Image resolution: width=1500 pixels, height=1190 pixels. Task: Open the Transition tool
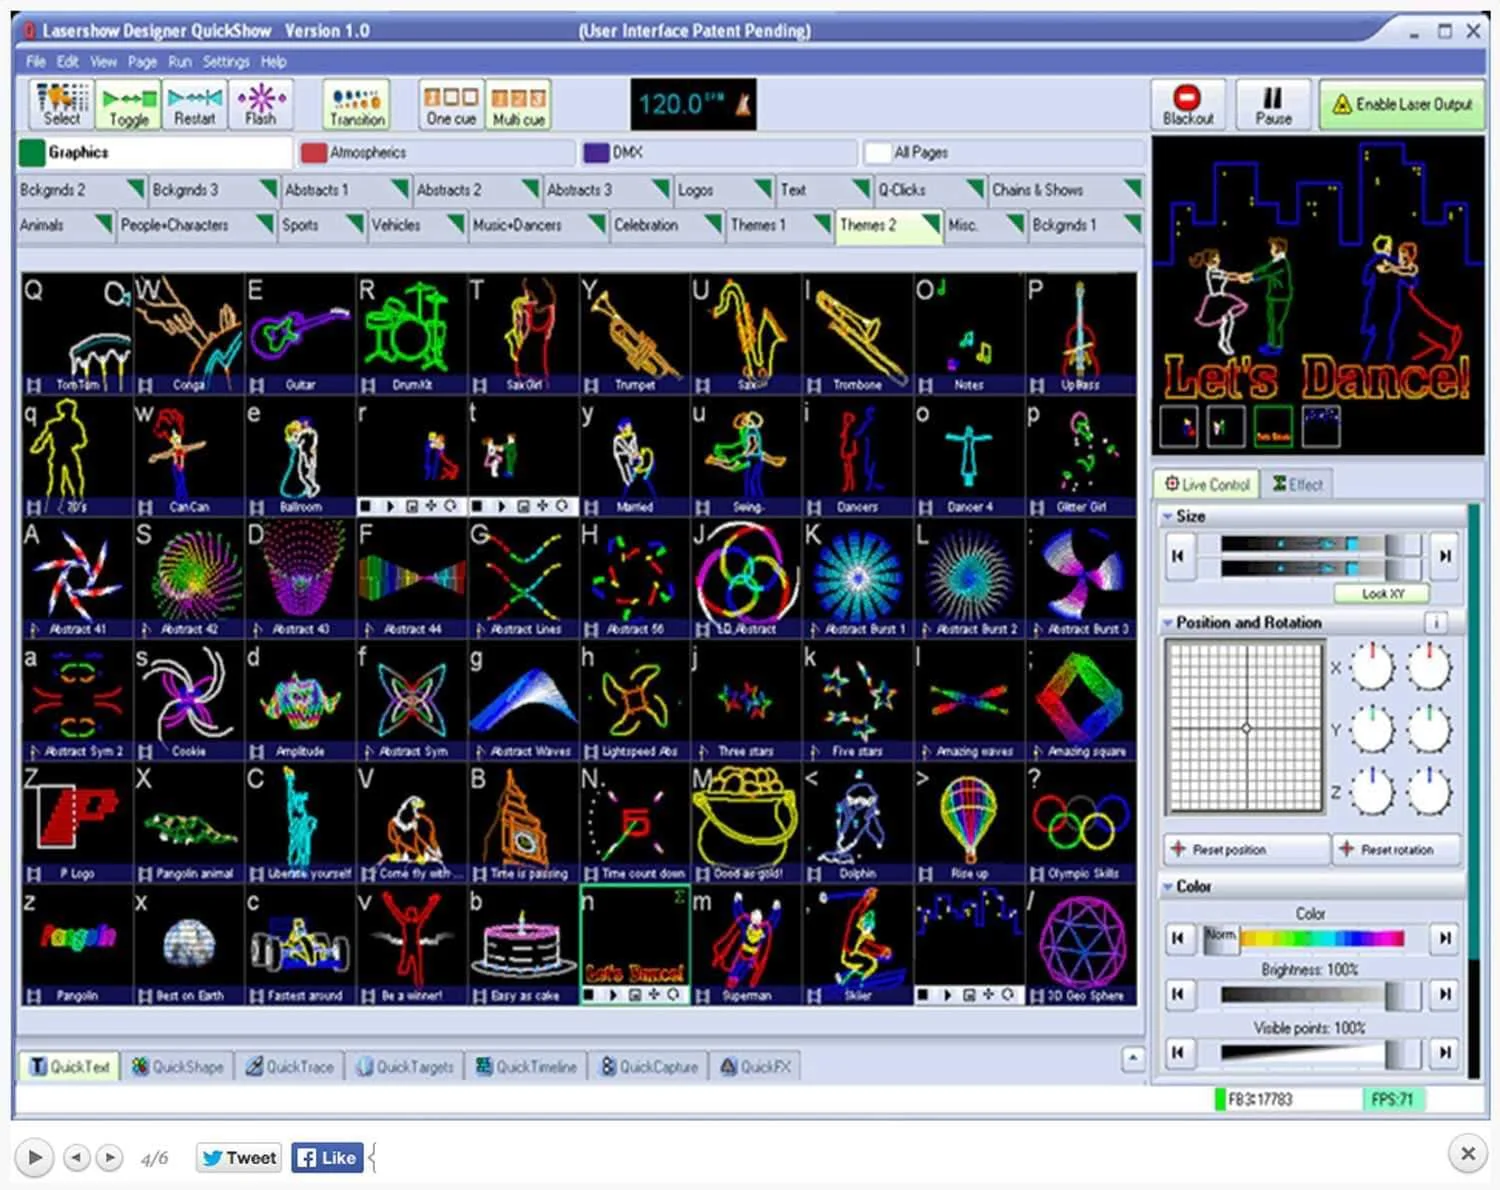click(x=357, y=104)
